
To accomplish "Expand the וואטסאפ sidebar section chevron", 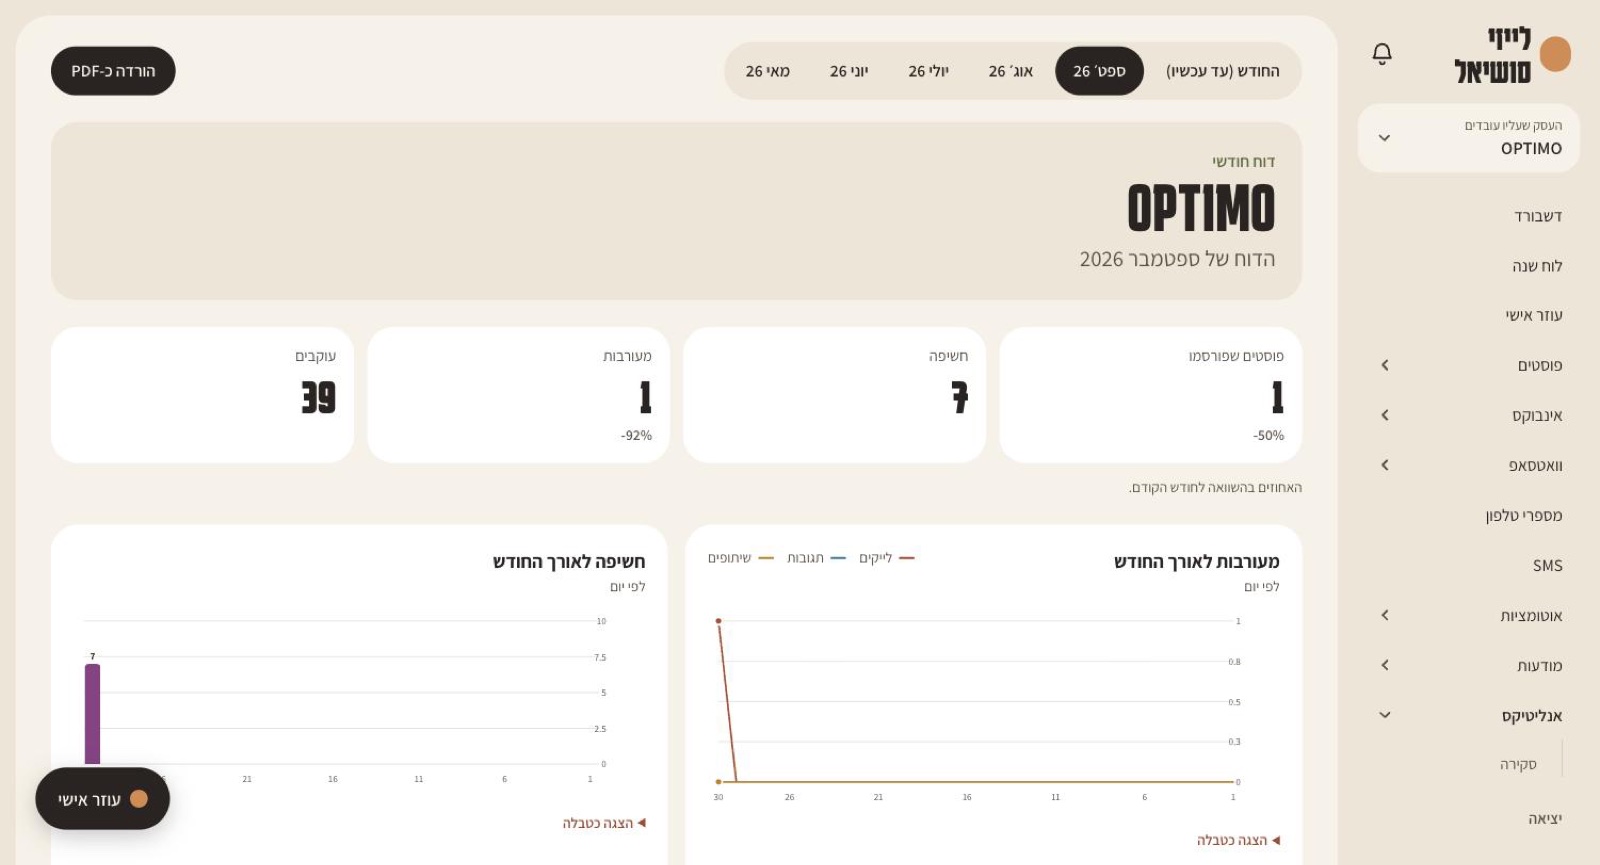I will click(1385, 465).
